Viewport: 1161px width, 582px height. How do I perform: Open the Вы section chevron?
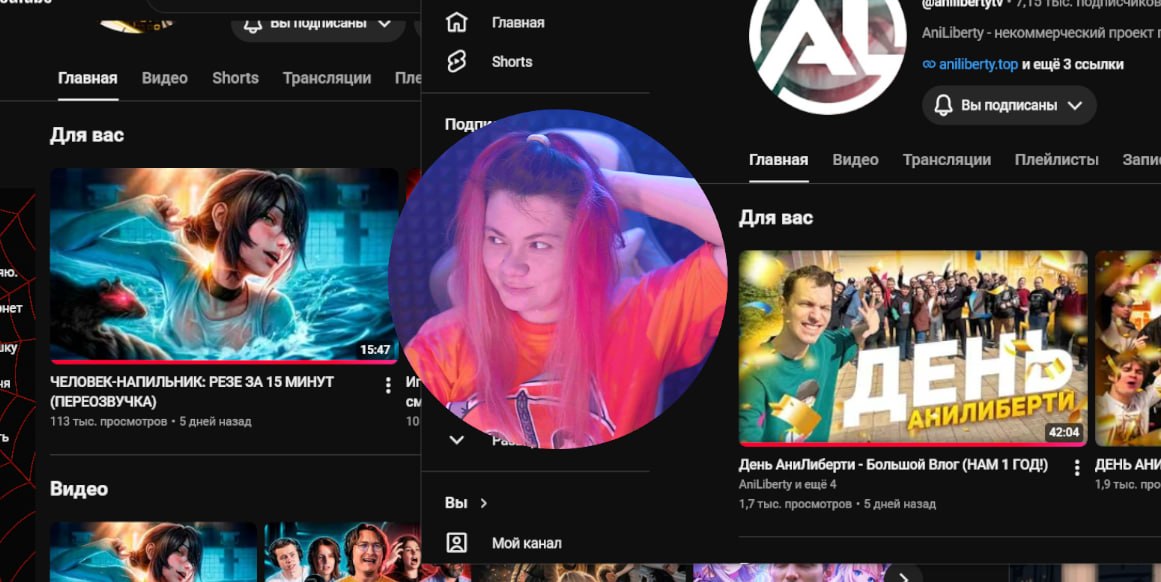[484, 503]
